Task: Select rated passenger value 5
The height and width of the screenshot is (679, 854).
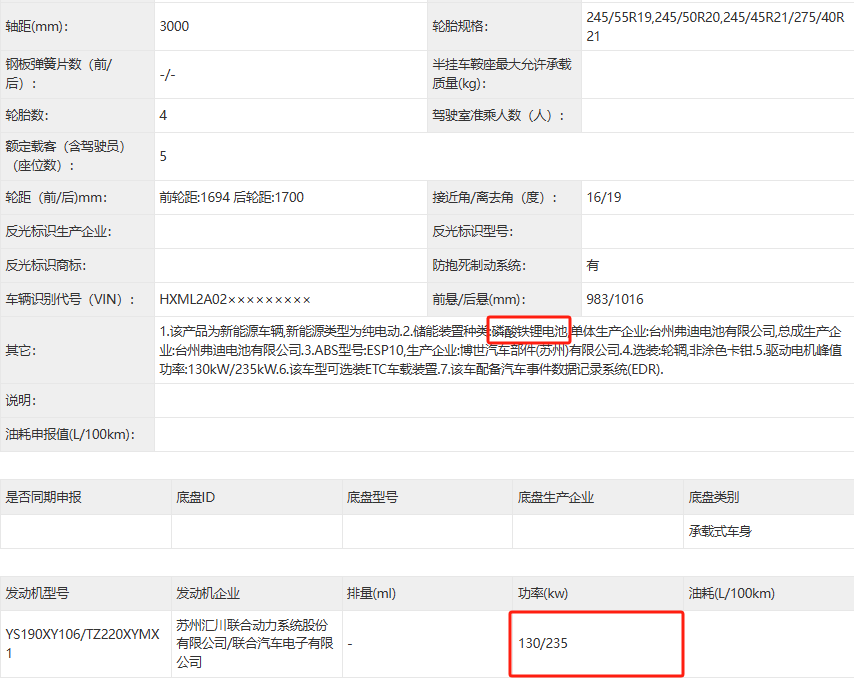Action: coord(163,156)
